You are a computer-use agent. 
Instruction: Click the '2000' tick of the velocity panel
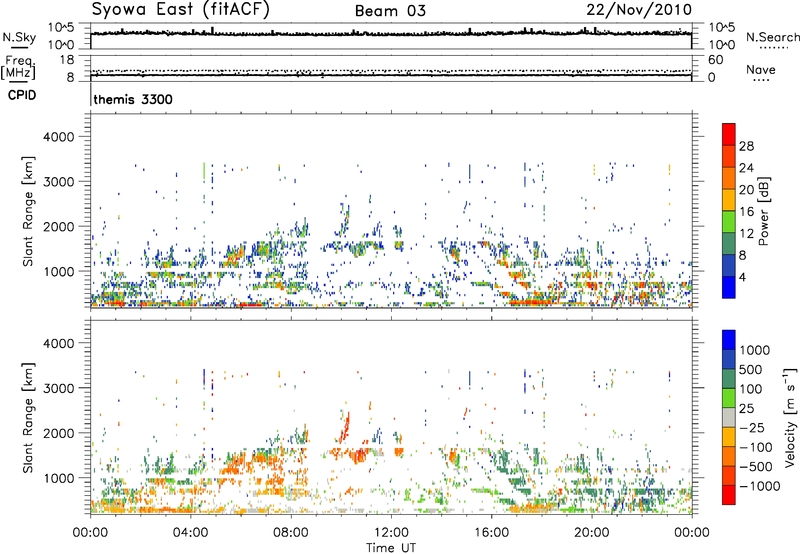coord(59,433)
